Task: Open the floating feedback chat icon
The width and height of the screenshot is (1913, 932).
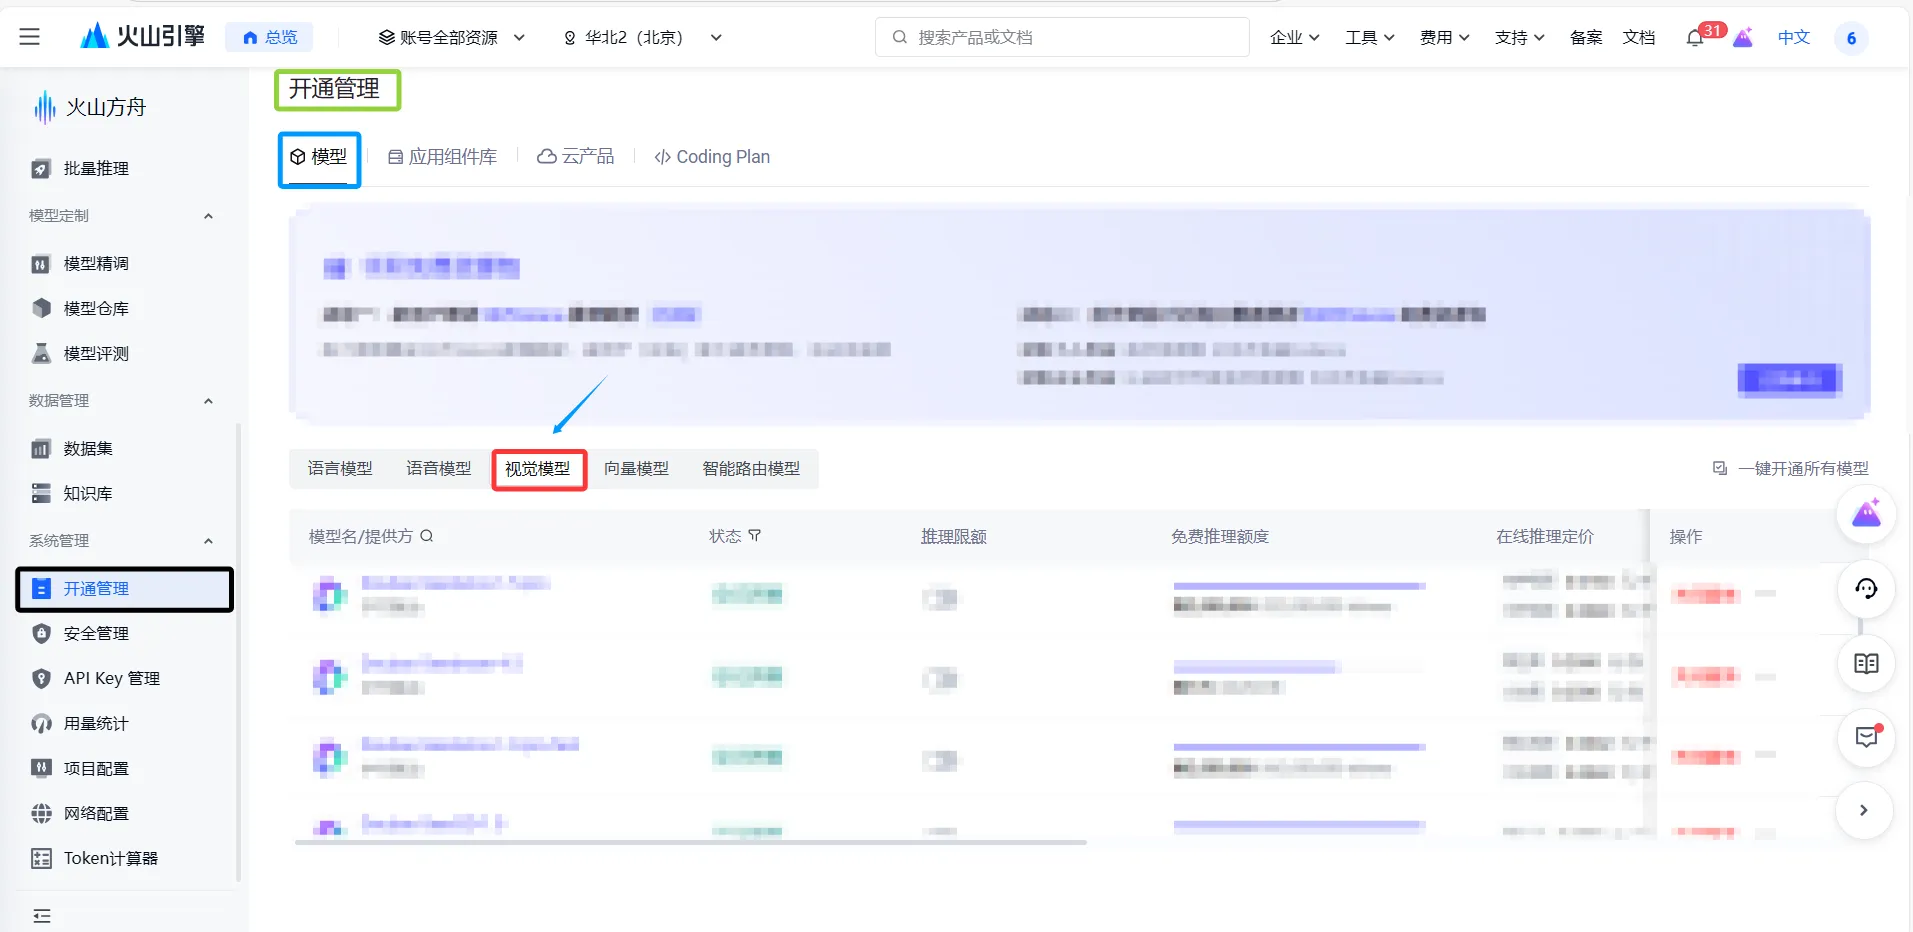Action: 1865,738
